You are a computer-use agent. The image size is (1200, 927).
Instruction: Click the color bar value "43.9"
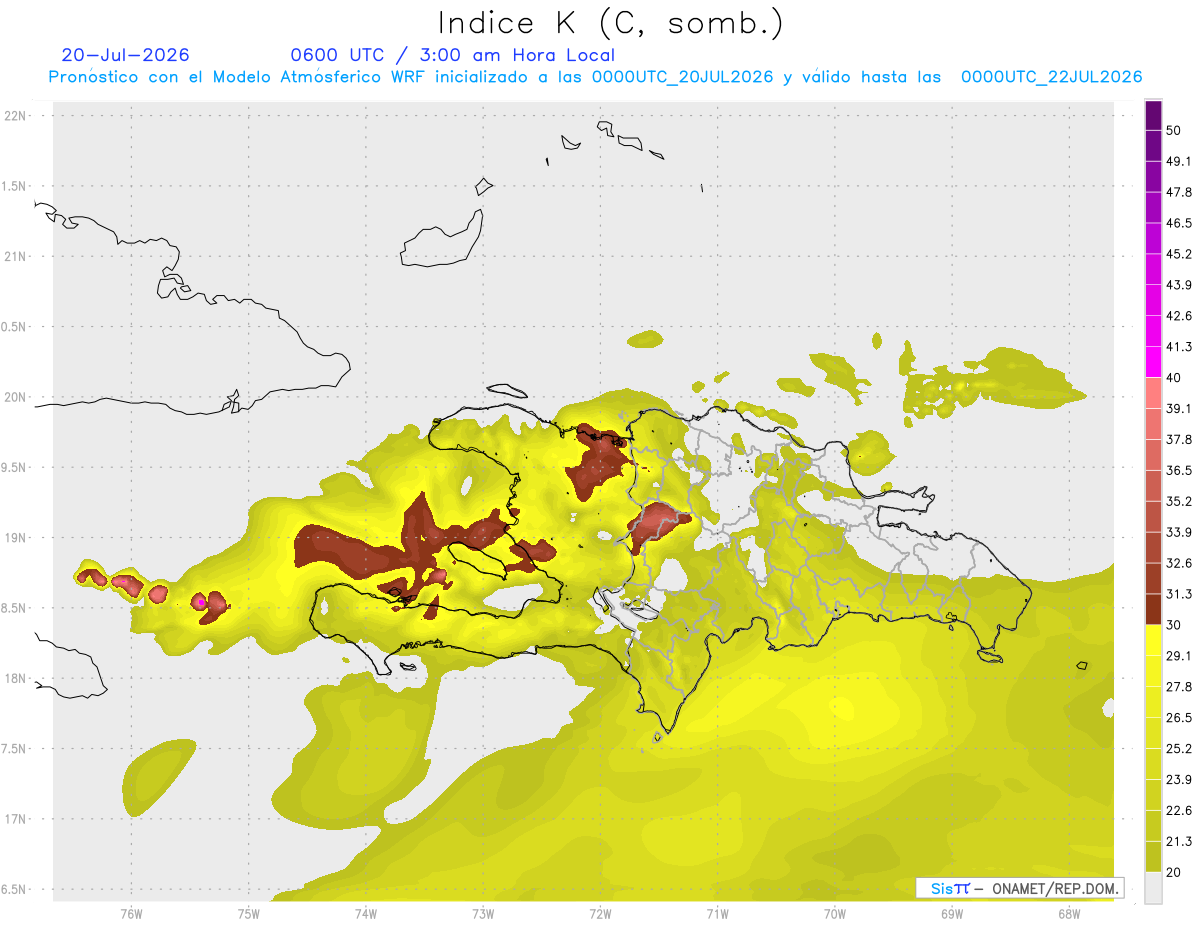click(x=1178, y=285)
